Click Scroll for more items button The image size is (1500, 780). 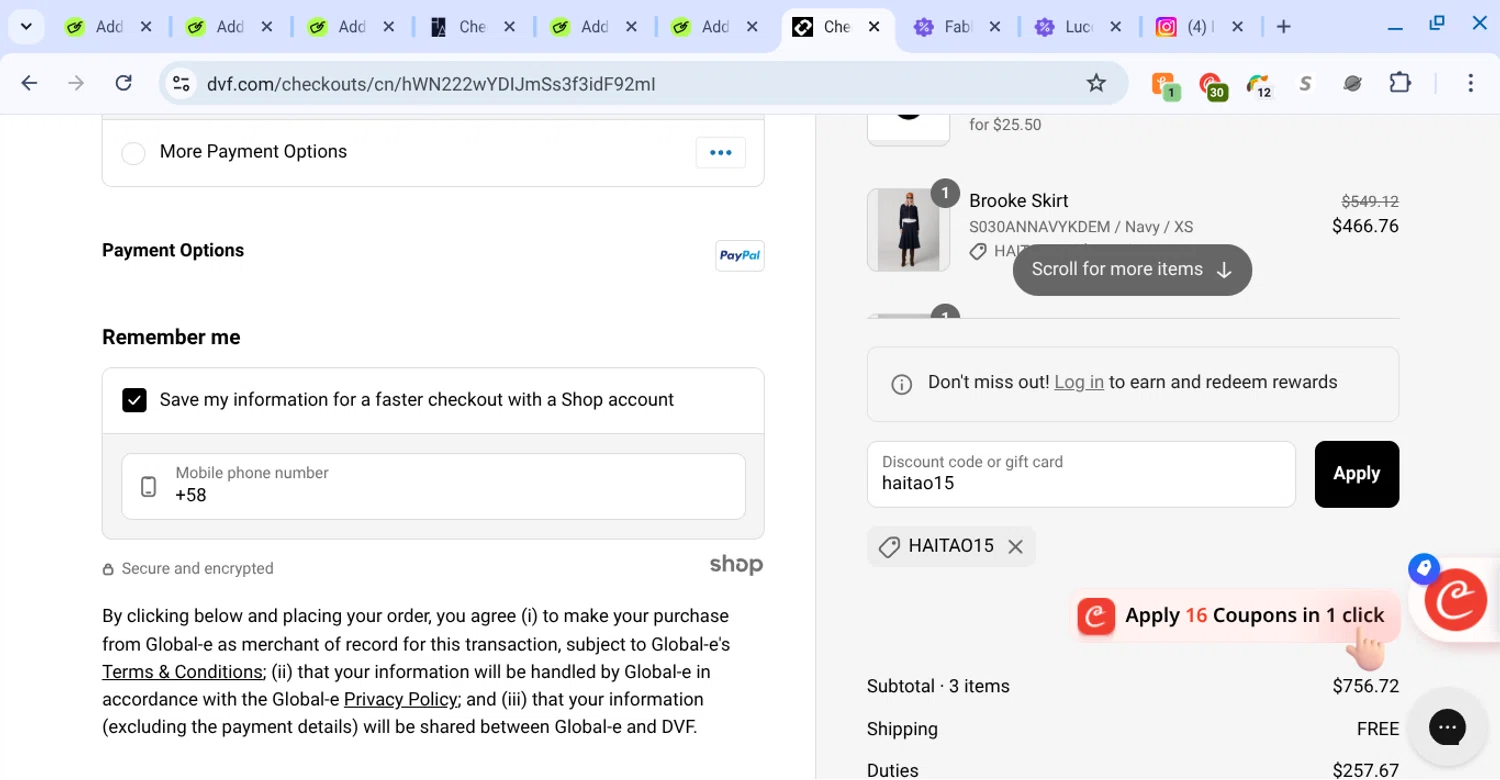click(x=1132, y=270)
